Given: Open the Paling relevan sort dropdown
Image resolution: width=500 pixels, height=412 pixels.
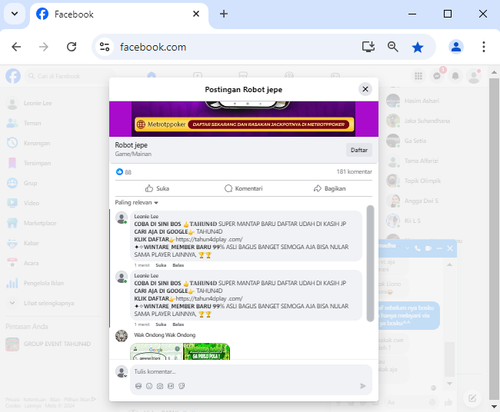Looking at the screenshot, I should [x=136, y=202].
